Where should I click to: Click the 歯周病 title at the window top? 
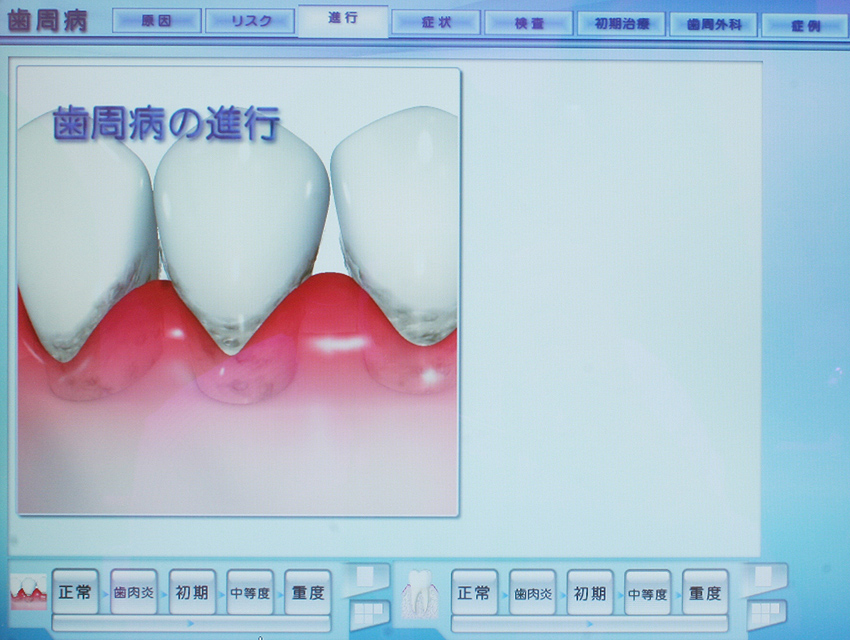48,21
